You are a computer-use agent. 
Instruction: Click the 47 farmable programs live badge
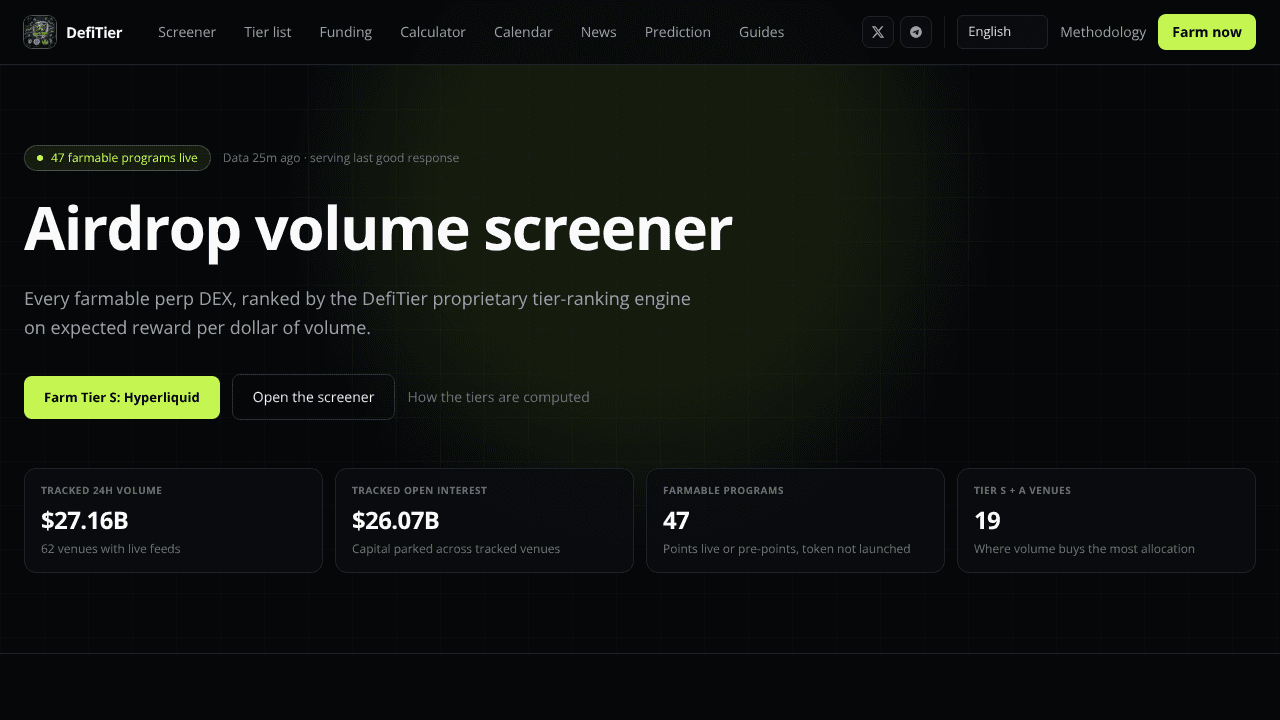pos(117,158)
